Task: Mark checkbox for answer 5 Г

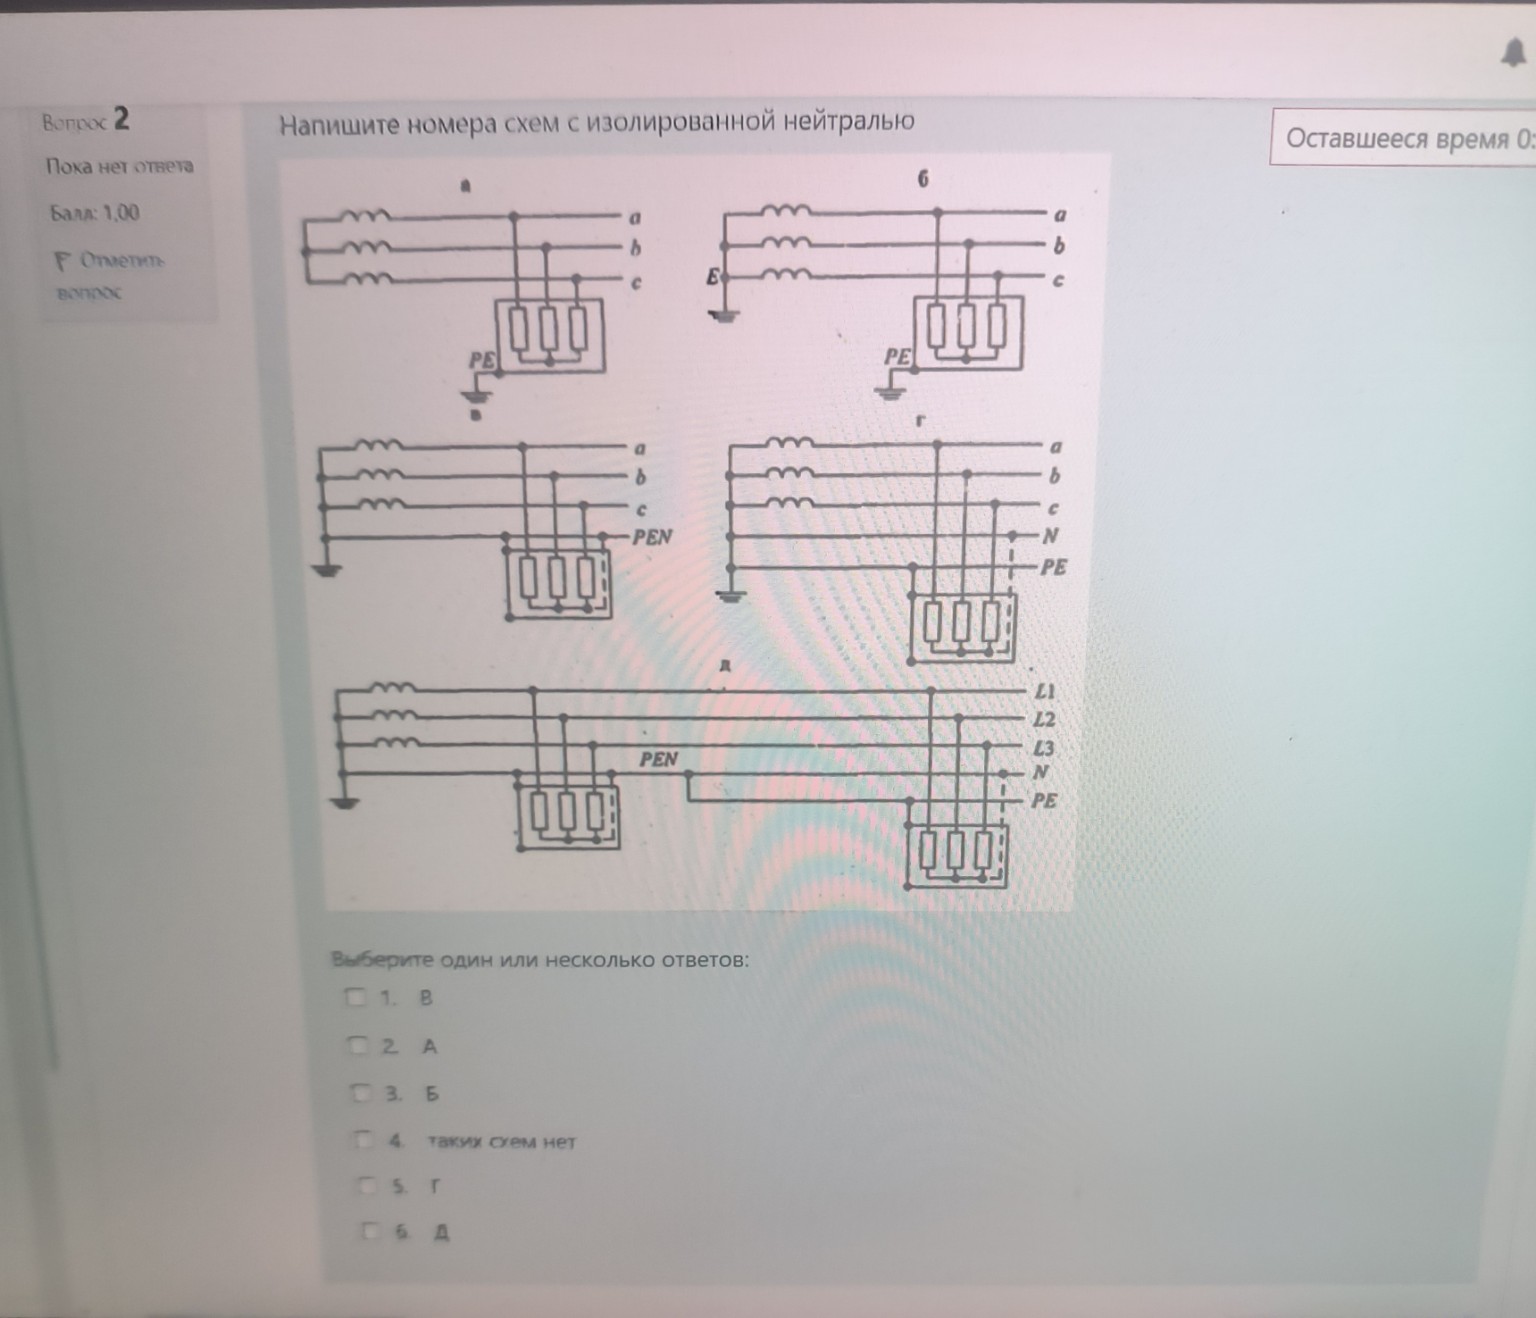Action: pos(368,1186)
